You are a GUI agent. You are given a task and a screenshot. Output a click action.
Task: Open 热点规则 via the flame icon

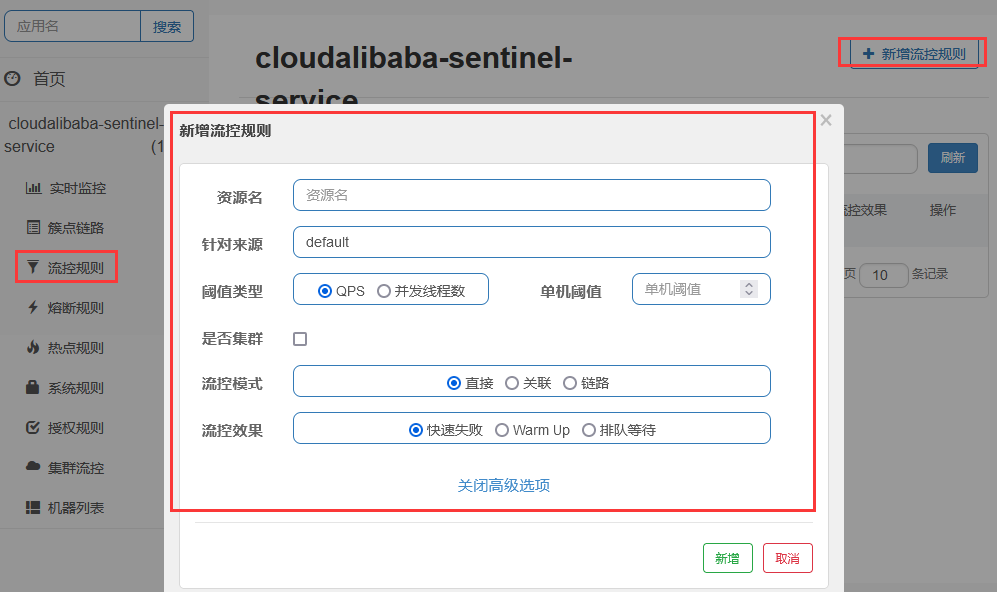tap(33, 347)
